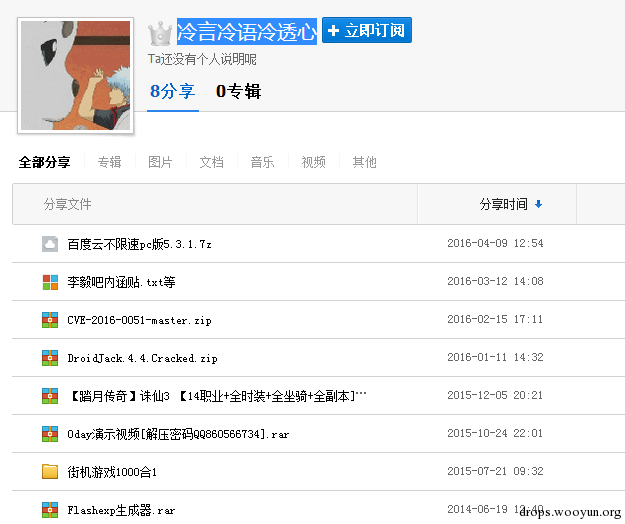Switch to the 8分享 tab
This screenshot has width=625, height=524.
173,91
